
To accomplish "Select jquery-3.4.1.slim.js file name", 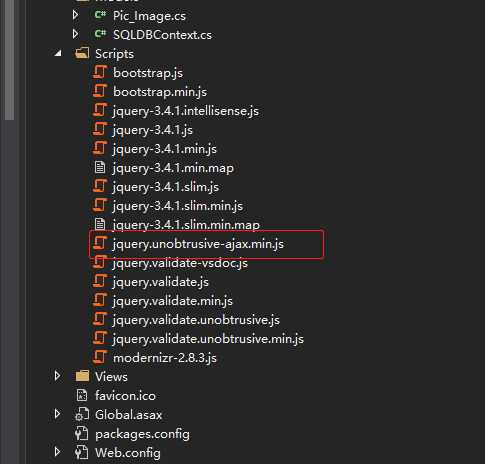I will tap(166, 187).
